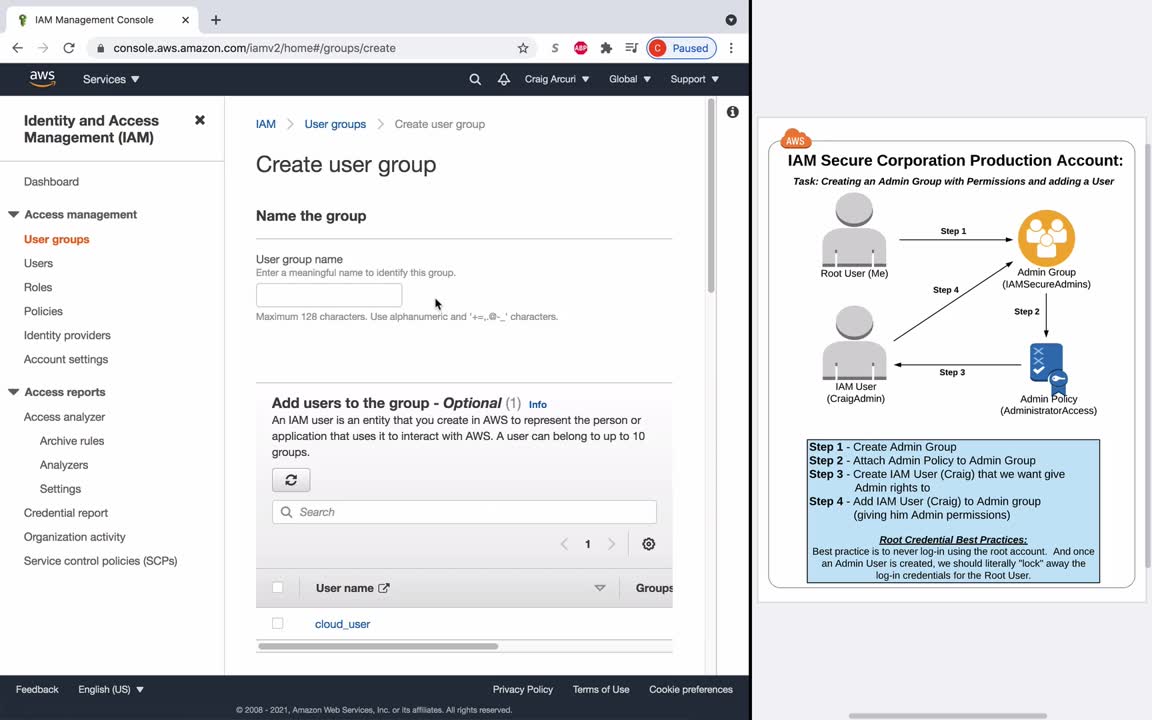Open the notifications bell icon

[x=504, y=79]
